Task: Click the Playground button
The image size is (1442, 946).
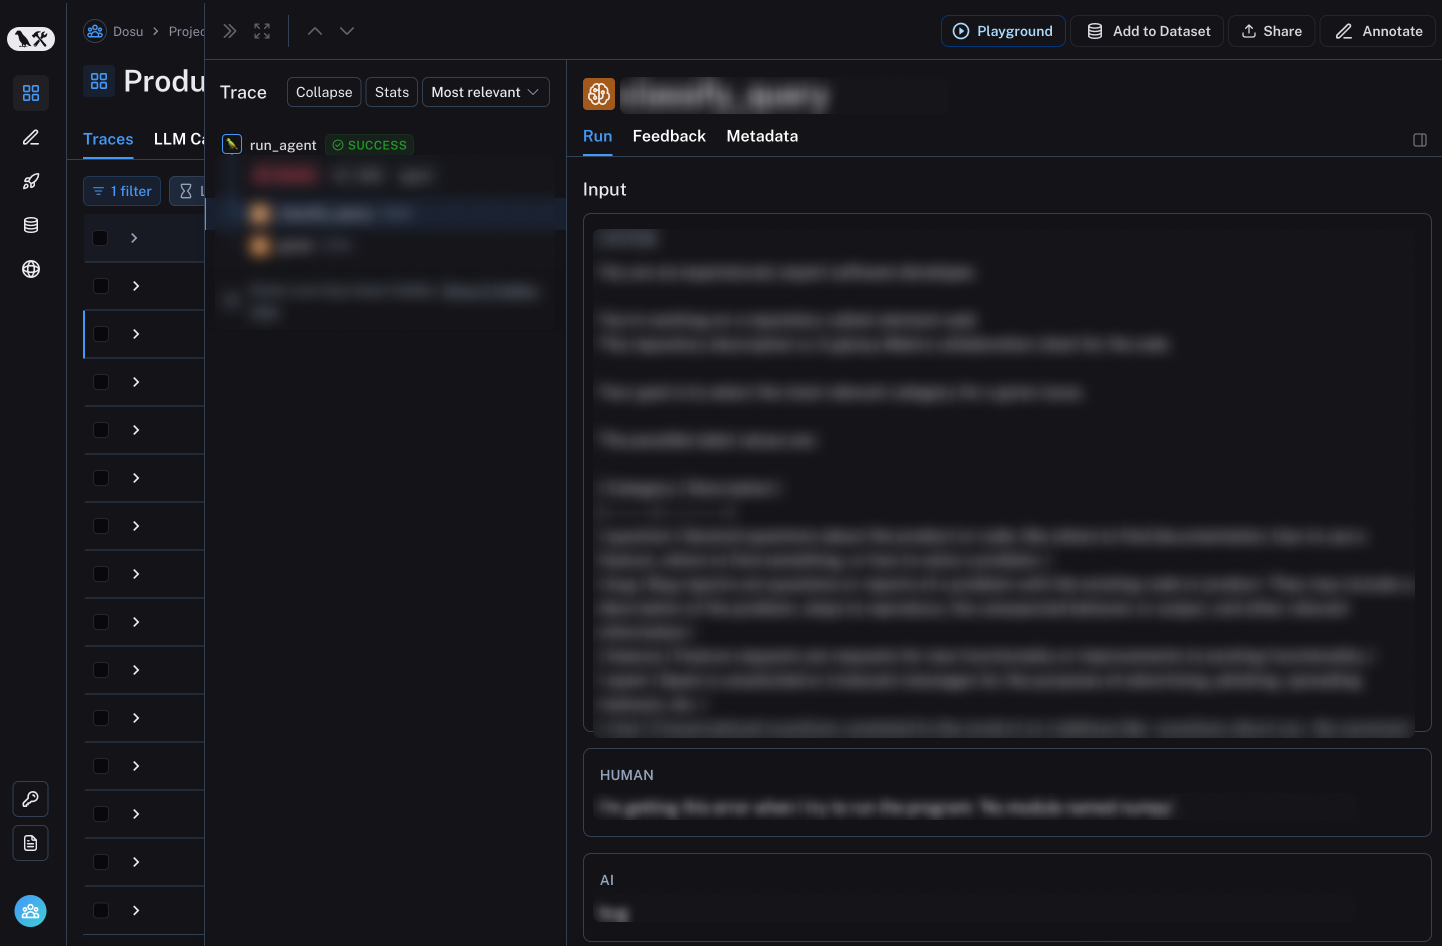Action: [1002, 31]
